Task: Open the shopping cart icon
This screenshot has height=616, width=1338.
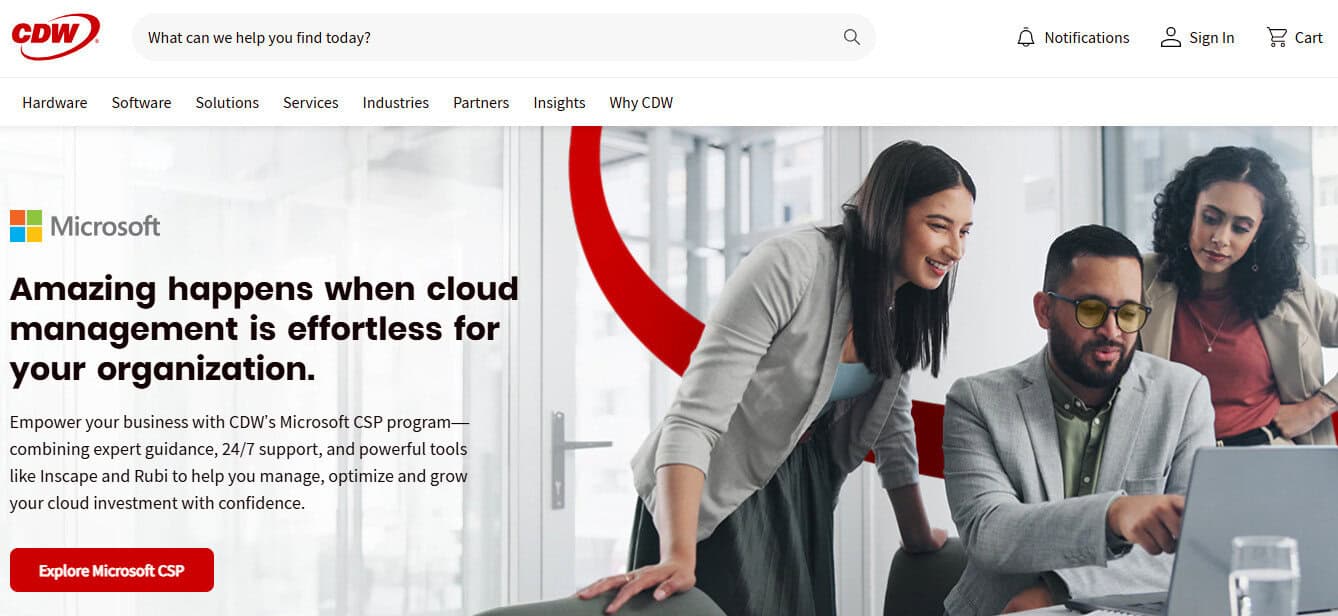Action: [x=1275, y=37]
